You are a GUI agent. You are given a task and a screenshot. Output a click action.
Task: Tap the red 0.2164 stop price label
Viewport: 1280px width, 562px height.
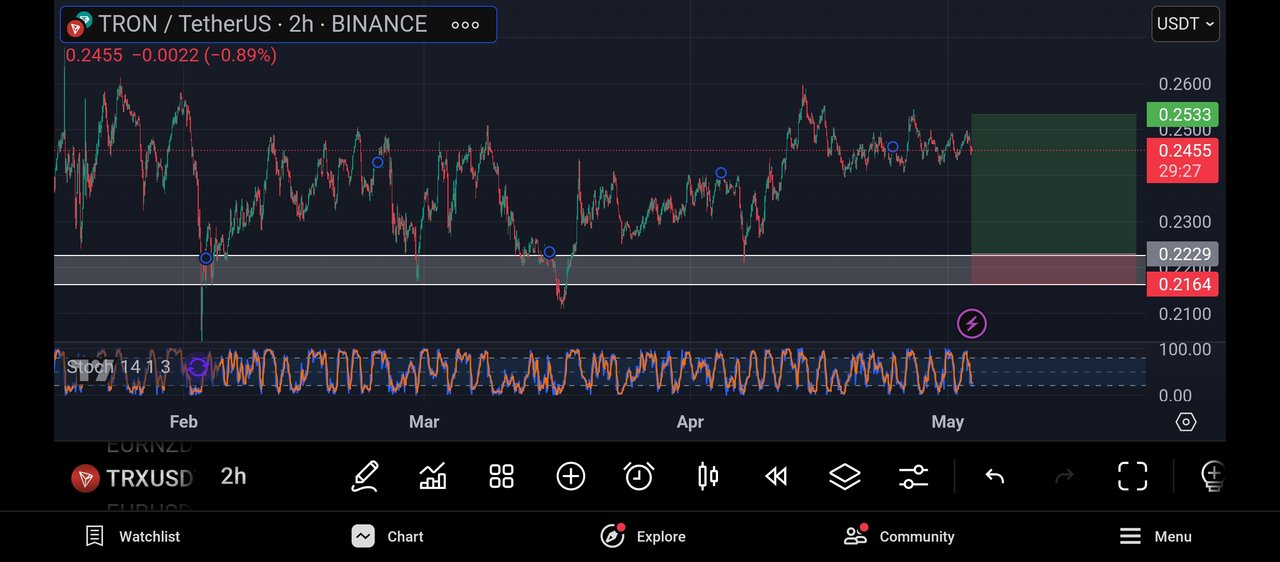point(1182,284)
